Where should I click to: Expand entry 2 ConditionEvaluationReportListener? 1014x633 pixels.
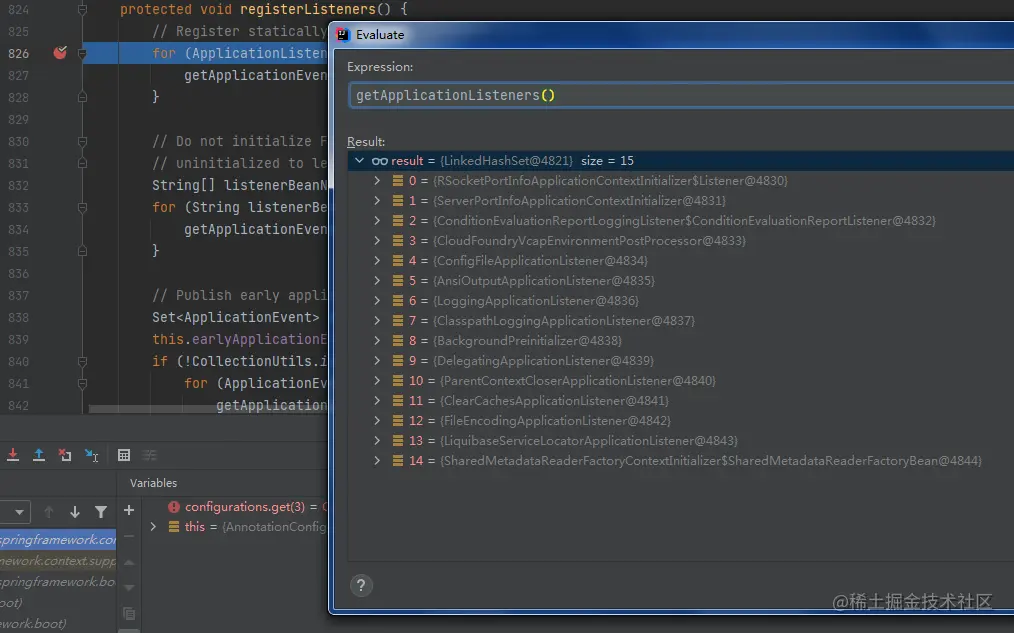pos(377,221)
